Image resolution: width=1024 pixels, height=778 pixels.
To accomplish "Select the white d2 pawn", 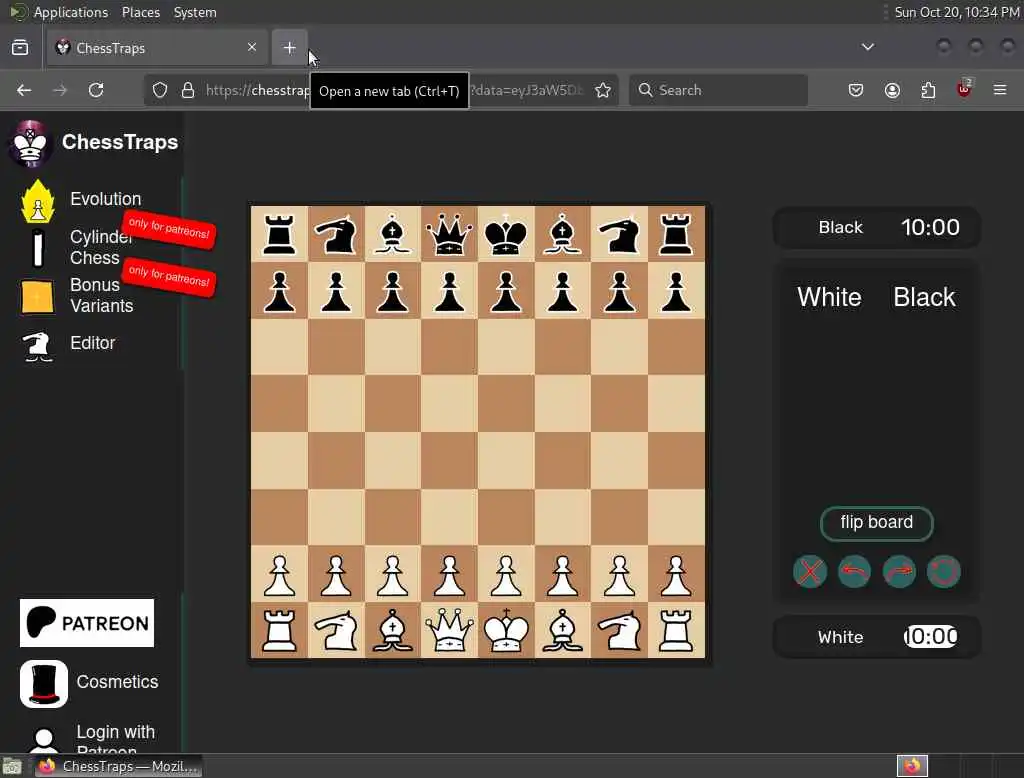I will (x=449, y=574).
